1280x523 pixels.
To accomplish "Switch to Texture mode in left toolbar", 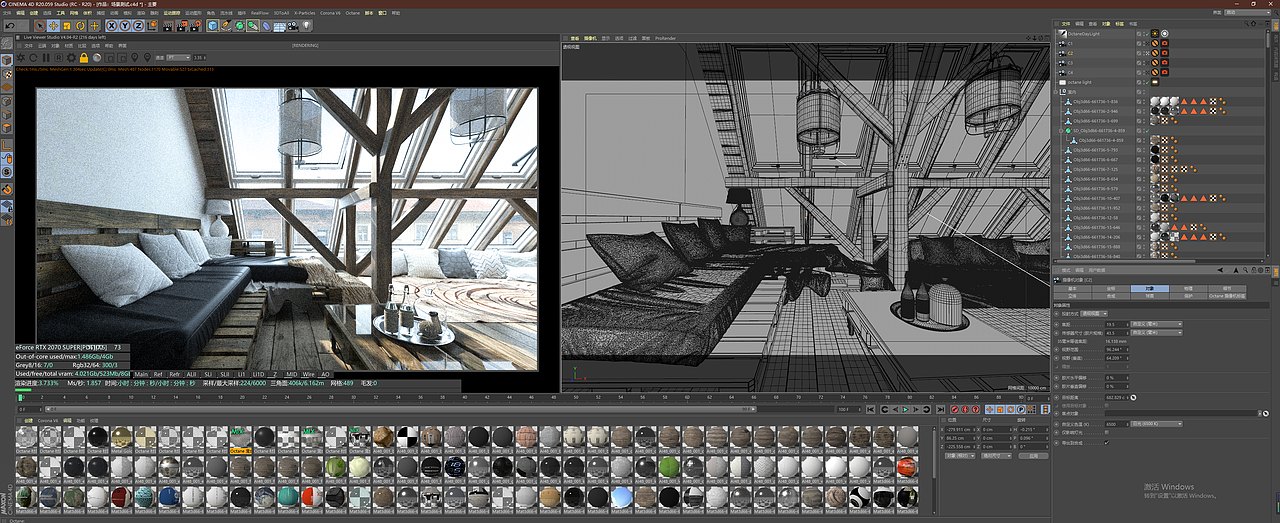I will 7,73.
